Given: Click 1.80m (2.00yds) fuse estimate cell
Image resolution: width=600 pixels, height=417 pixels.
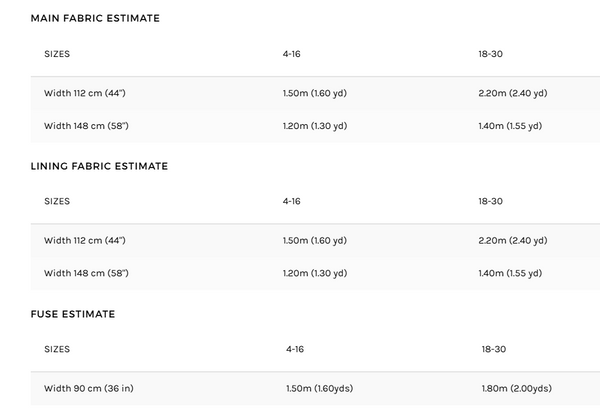Looking at the screenshot, I should [517, 388].
